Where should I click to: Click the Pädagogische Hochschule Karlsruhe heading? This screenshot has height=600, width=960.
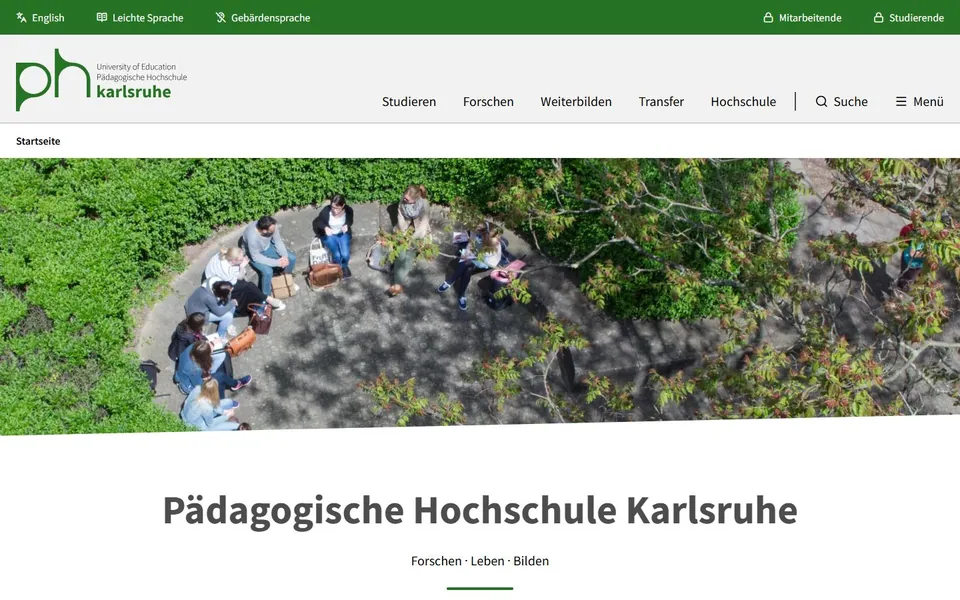click(x=480, y=510)
